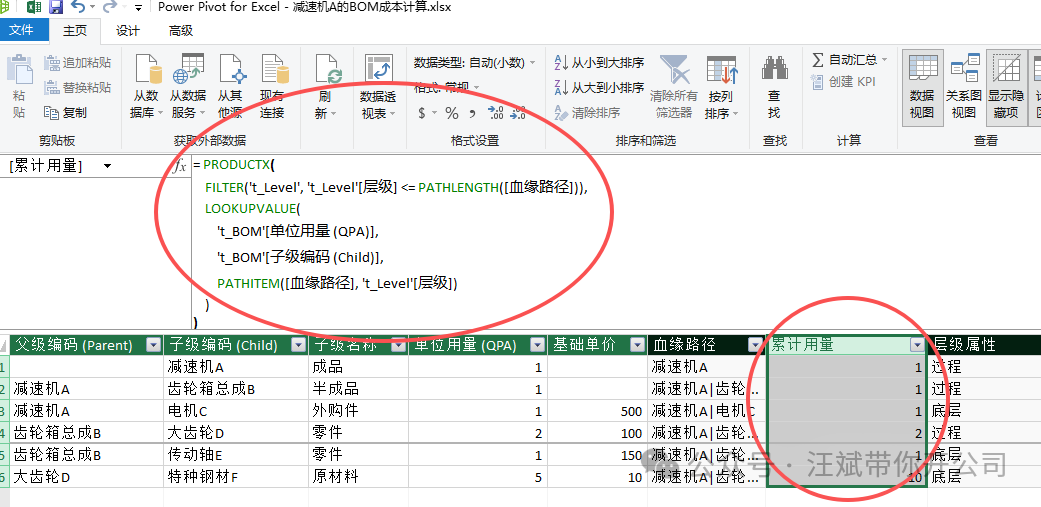Click the percent format style button

coord(452,113)
